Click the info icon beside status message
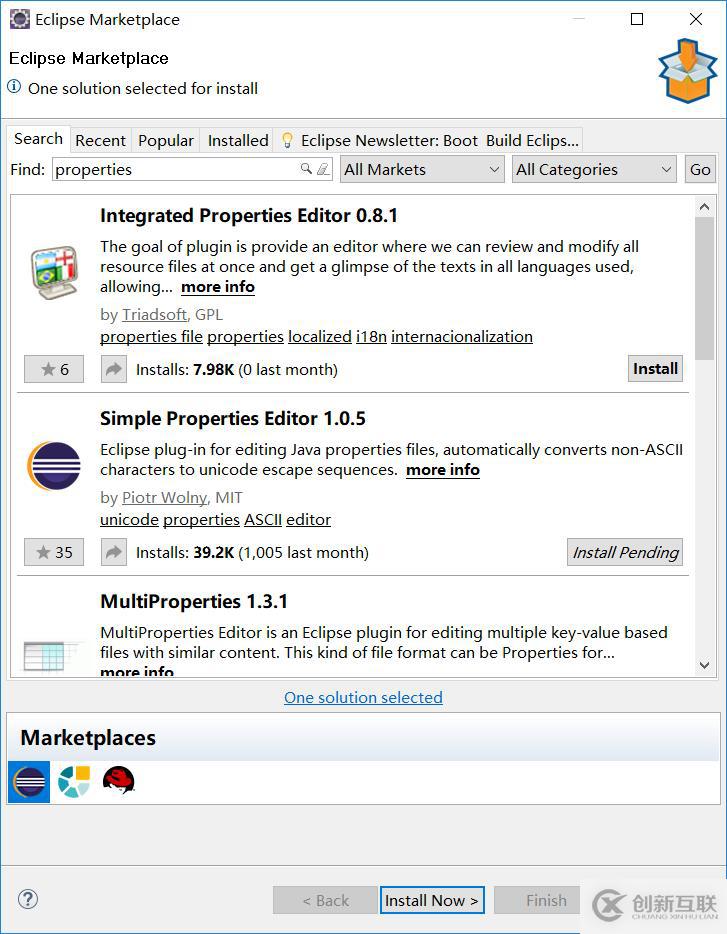Viewport: 727px width, 934px height. pyautogui.click(x=14, y=86)
